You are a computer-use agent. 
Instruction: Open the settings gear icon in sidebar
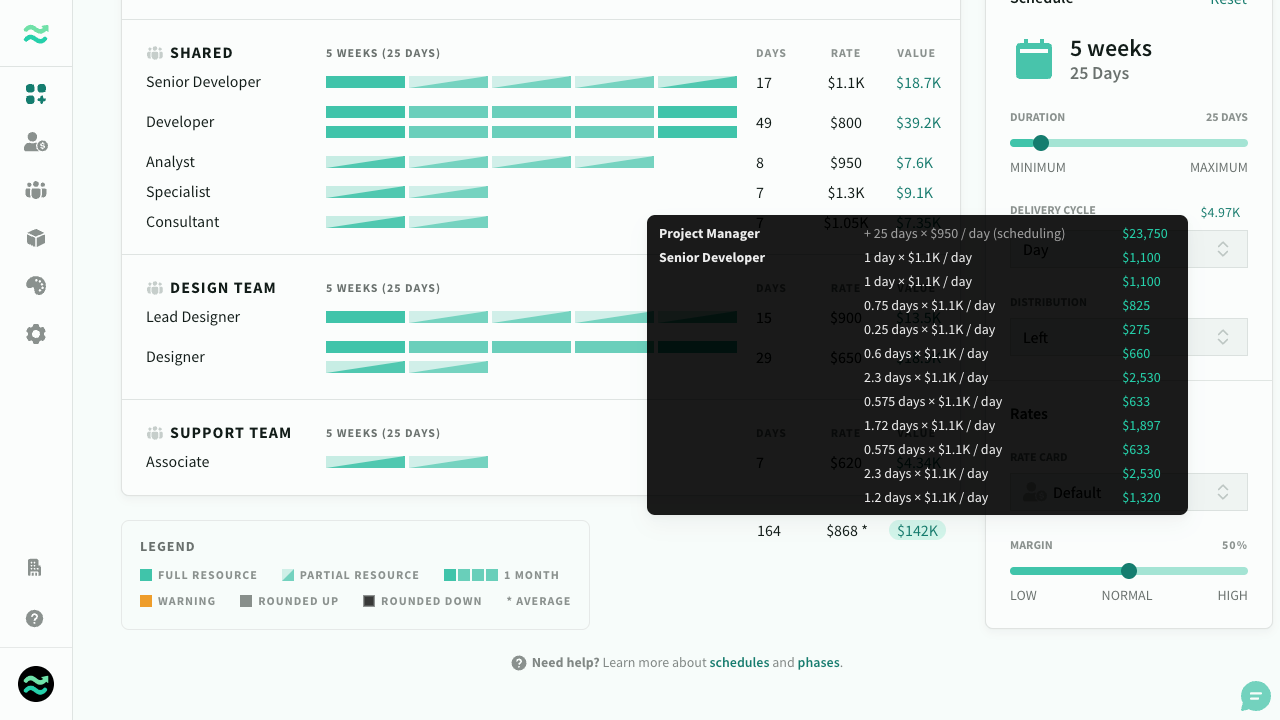(x=36, y=334)
